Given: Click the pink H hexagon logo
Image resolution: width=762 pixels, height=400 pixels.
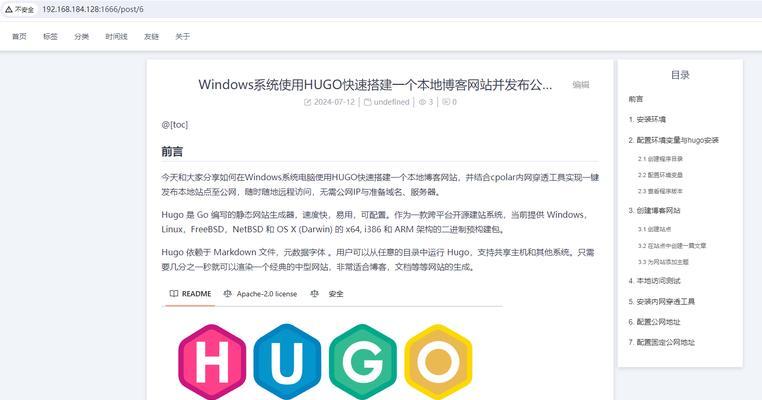Looking at the screenshot, I should tap(212, 362).
